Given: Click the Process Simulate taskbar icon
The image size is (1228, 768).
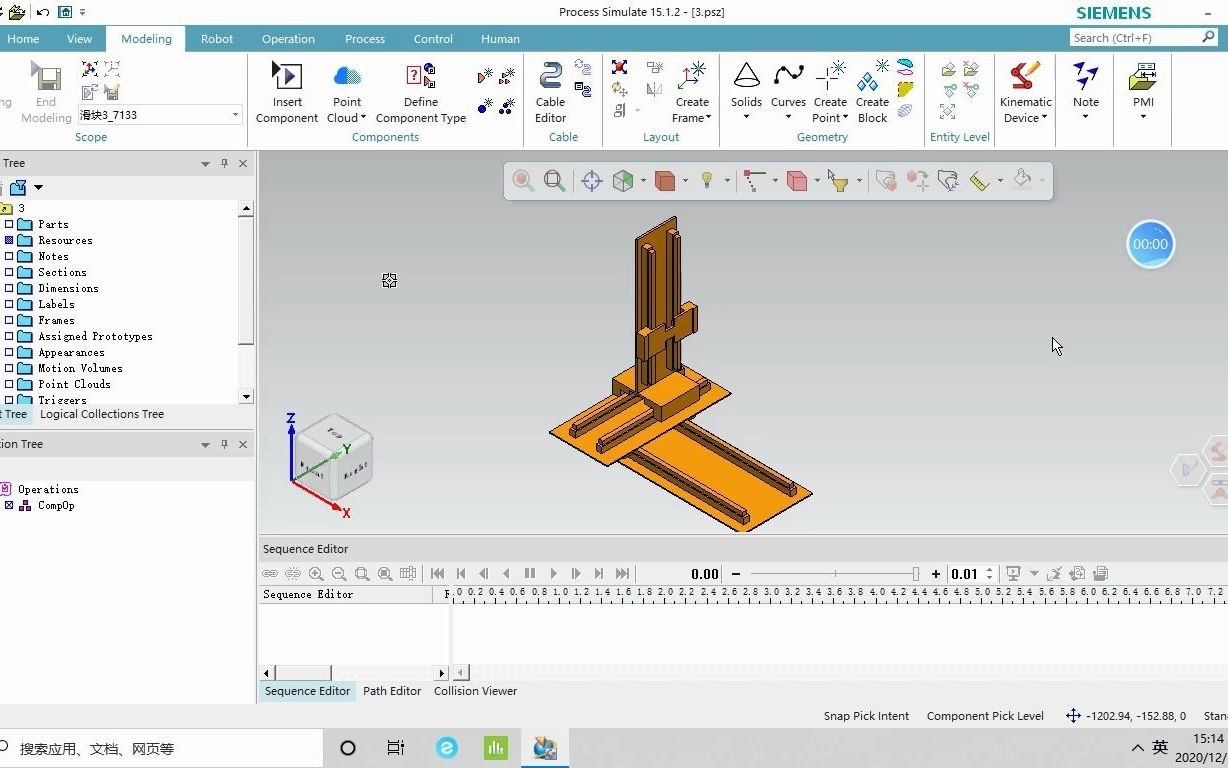Looking at the screenshot, I should click(x=545, y=747).
